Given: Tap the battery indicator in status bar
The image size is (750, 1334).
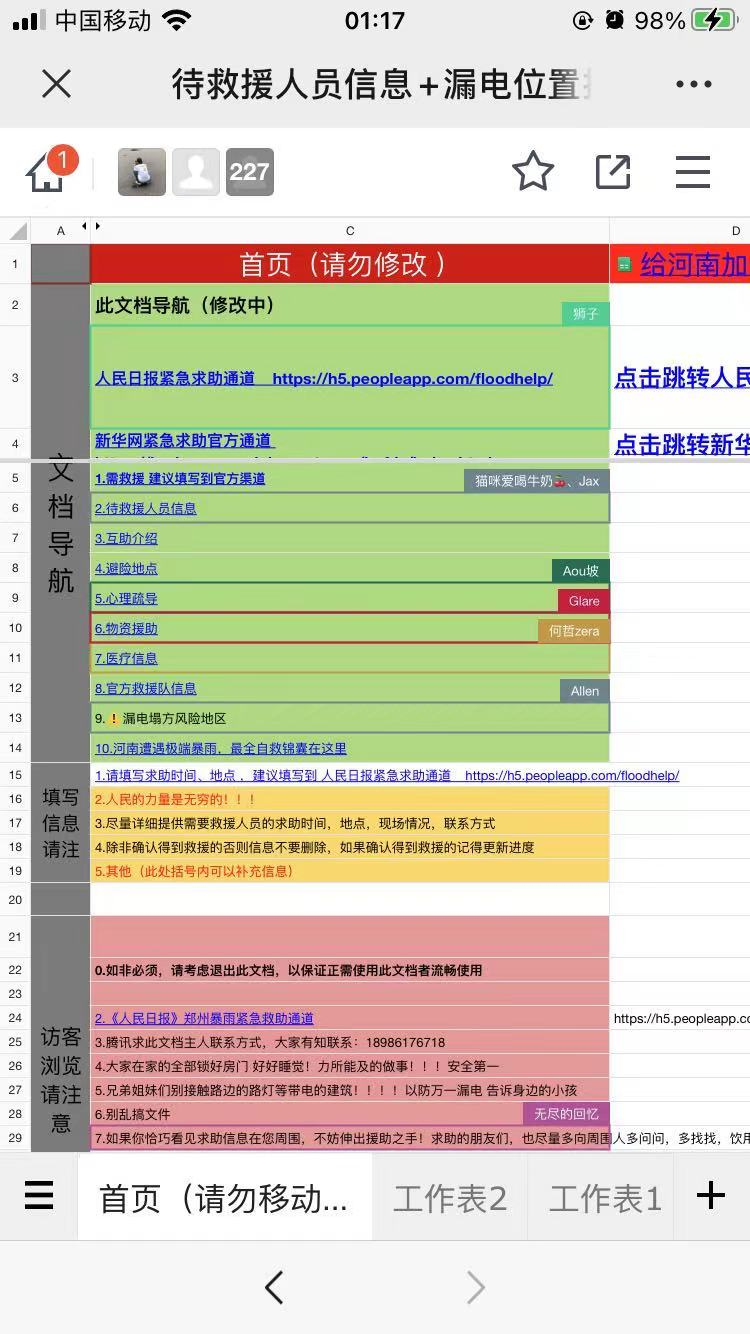Looking at the screenshot, I should (x=715, y=20).
